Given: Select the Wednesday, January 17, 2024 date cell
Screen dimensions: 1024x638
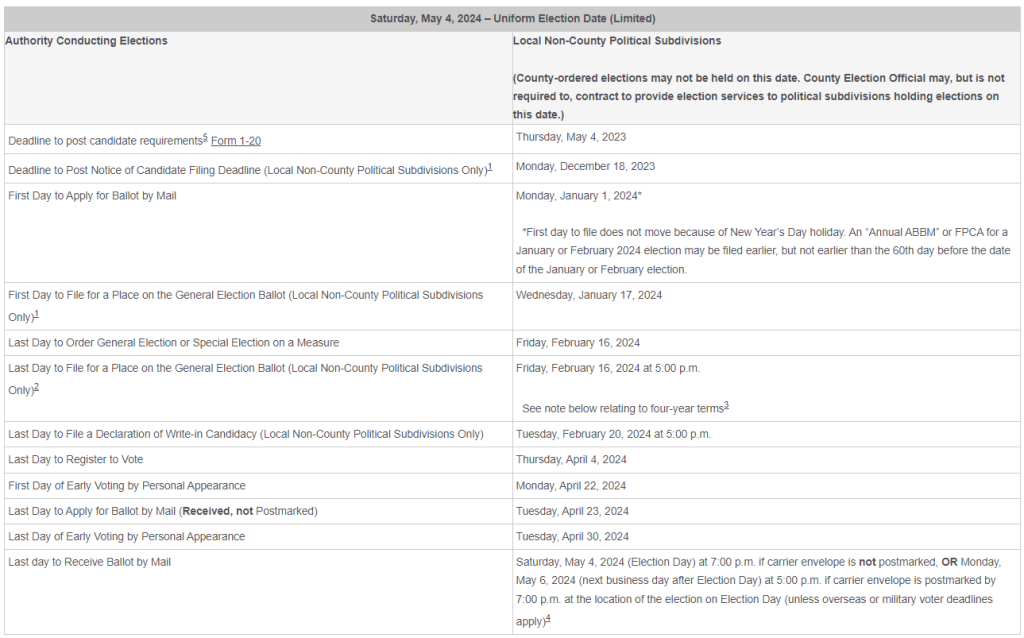Looking at the screenshot, I should tap(589, 295).
